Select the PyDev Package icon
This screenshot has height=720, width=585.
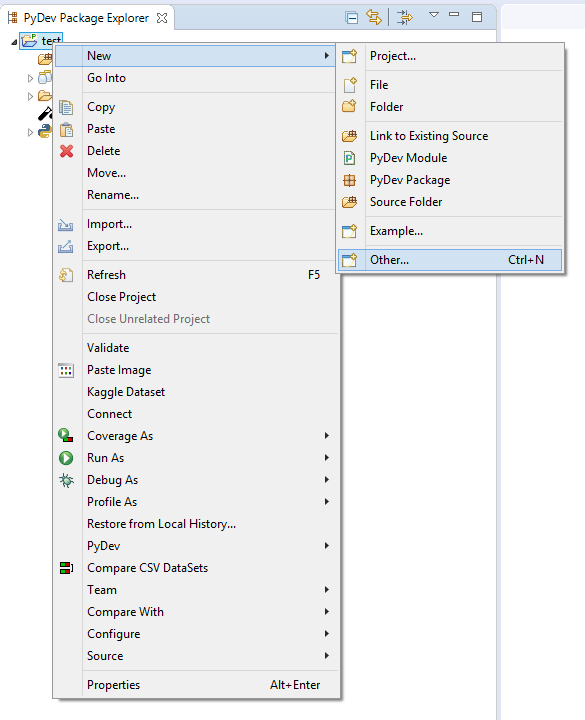click(349, 180)
